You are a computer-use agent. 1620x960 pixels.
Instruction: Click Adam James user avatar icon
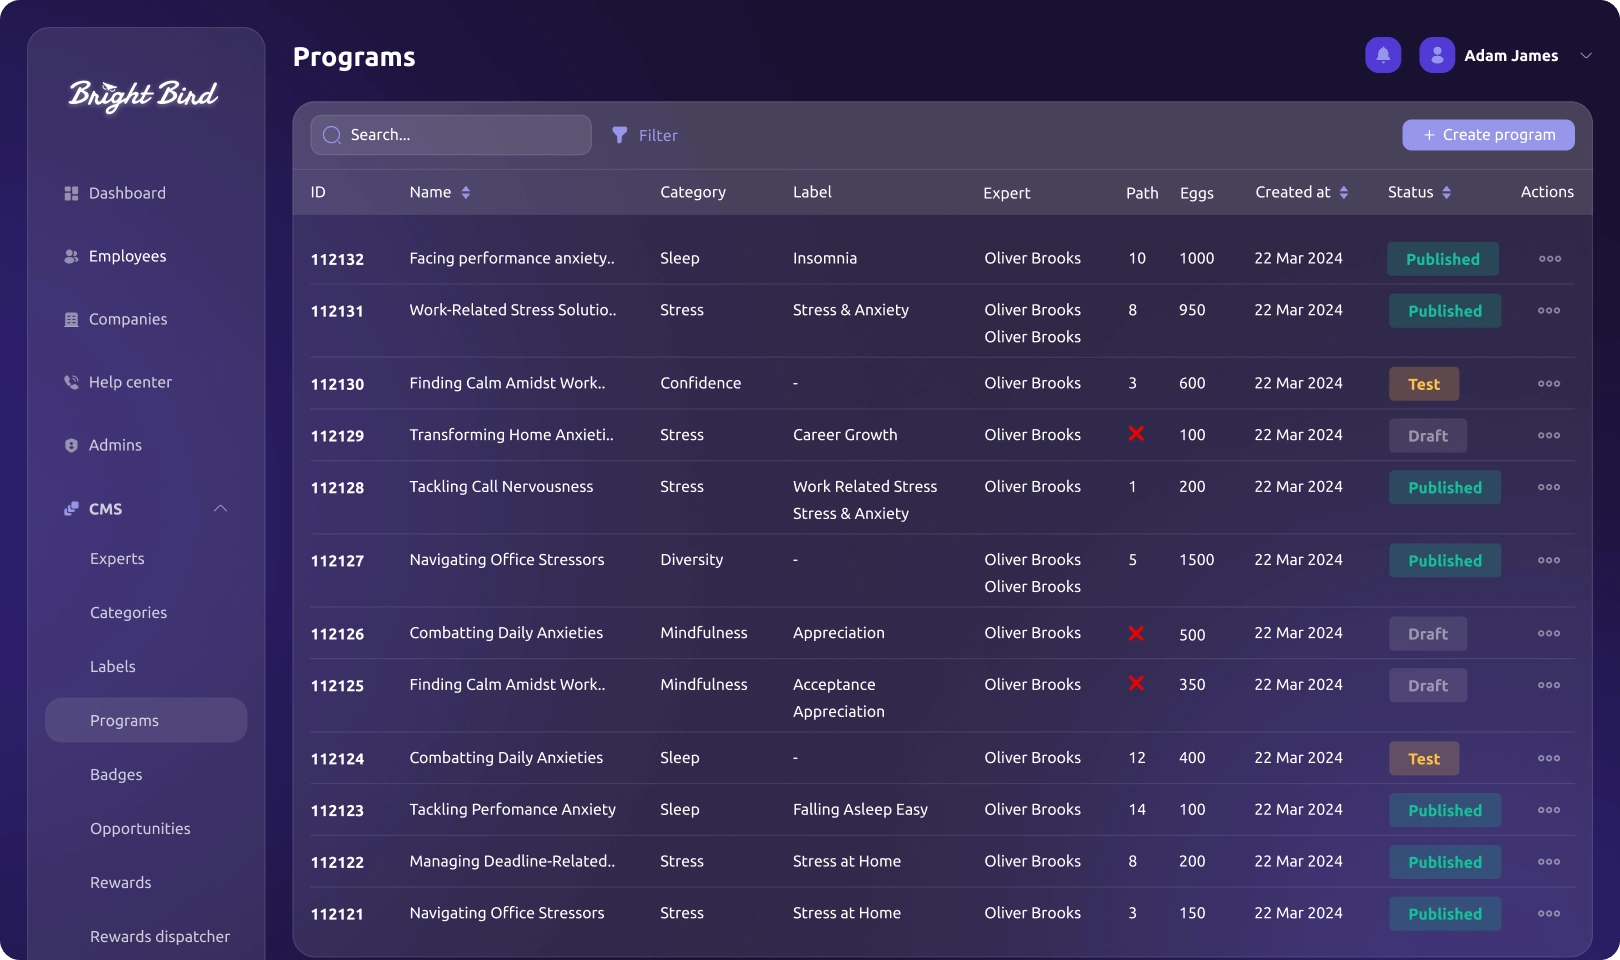(x=1436, y=55)
